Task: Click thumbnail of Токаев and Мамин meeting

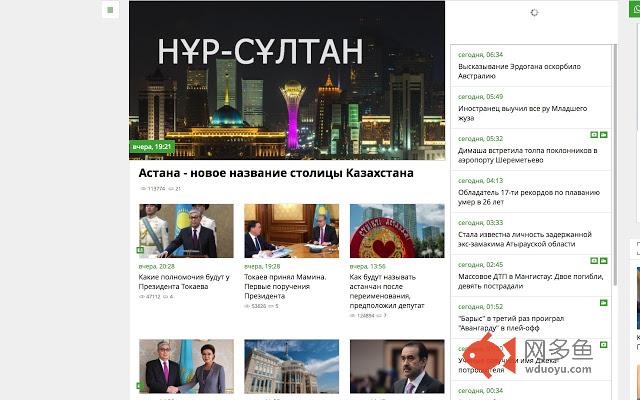Action: [291, 231]
